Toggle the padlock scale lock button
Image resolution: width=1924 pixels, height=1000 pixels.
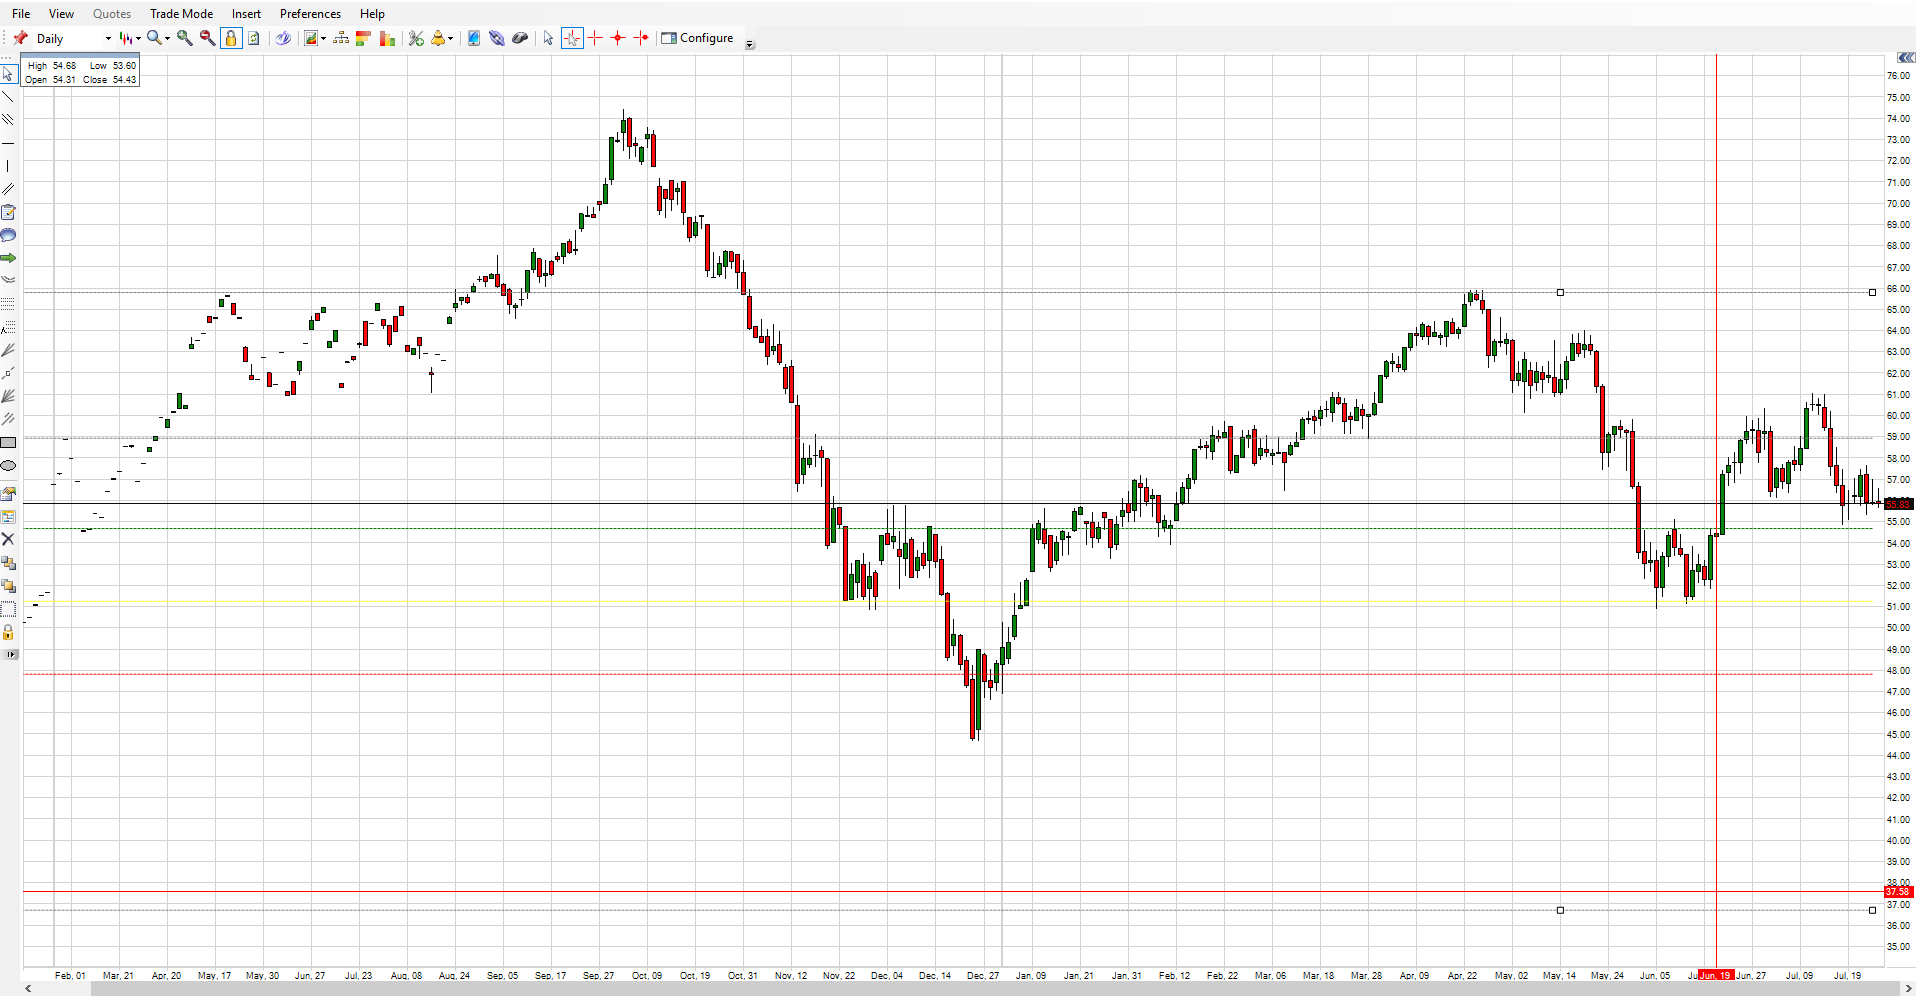[231, 38]
